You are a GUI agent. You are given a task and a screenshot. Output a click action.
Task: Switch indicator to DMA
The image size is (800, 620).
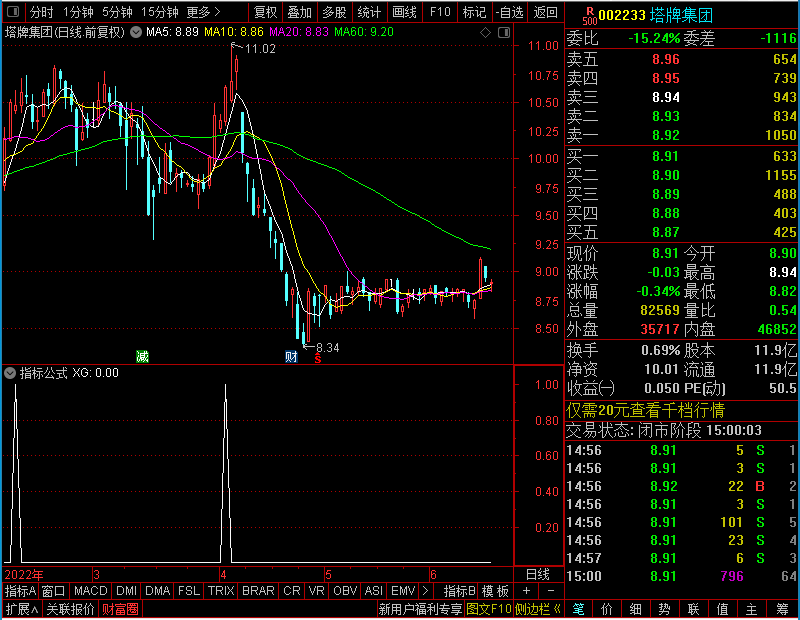[158, 591]
